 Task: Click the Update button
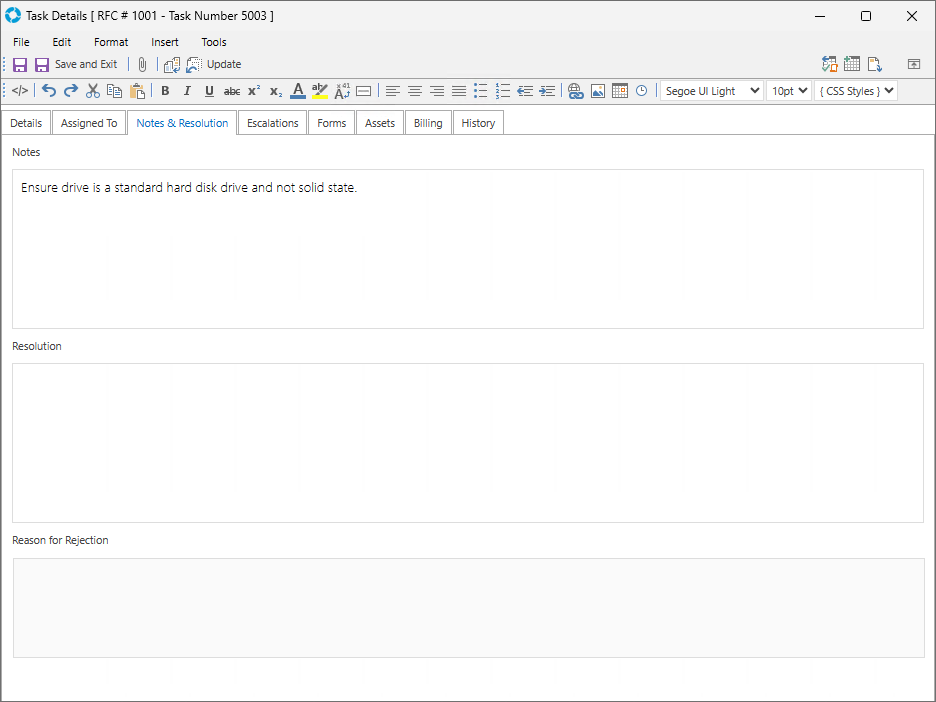[x=214, y=64]
